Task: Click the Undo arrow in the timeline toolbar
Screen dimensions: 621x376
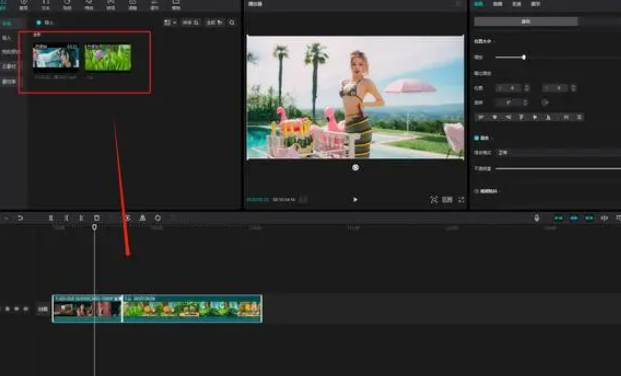Action: [20, 218]
